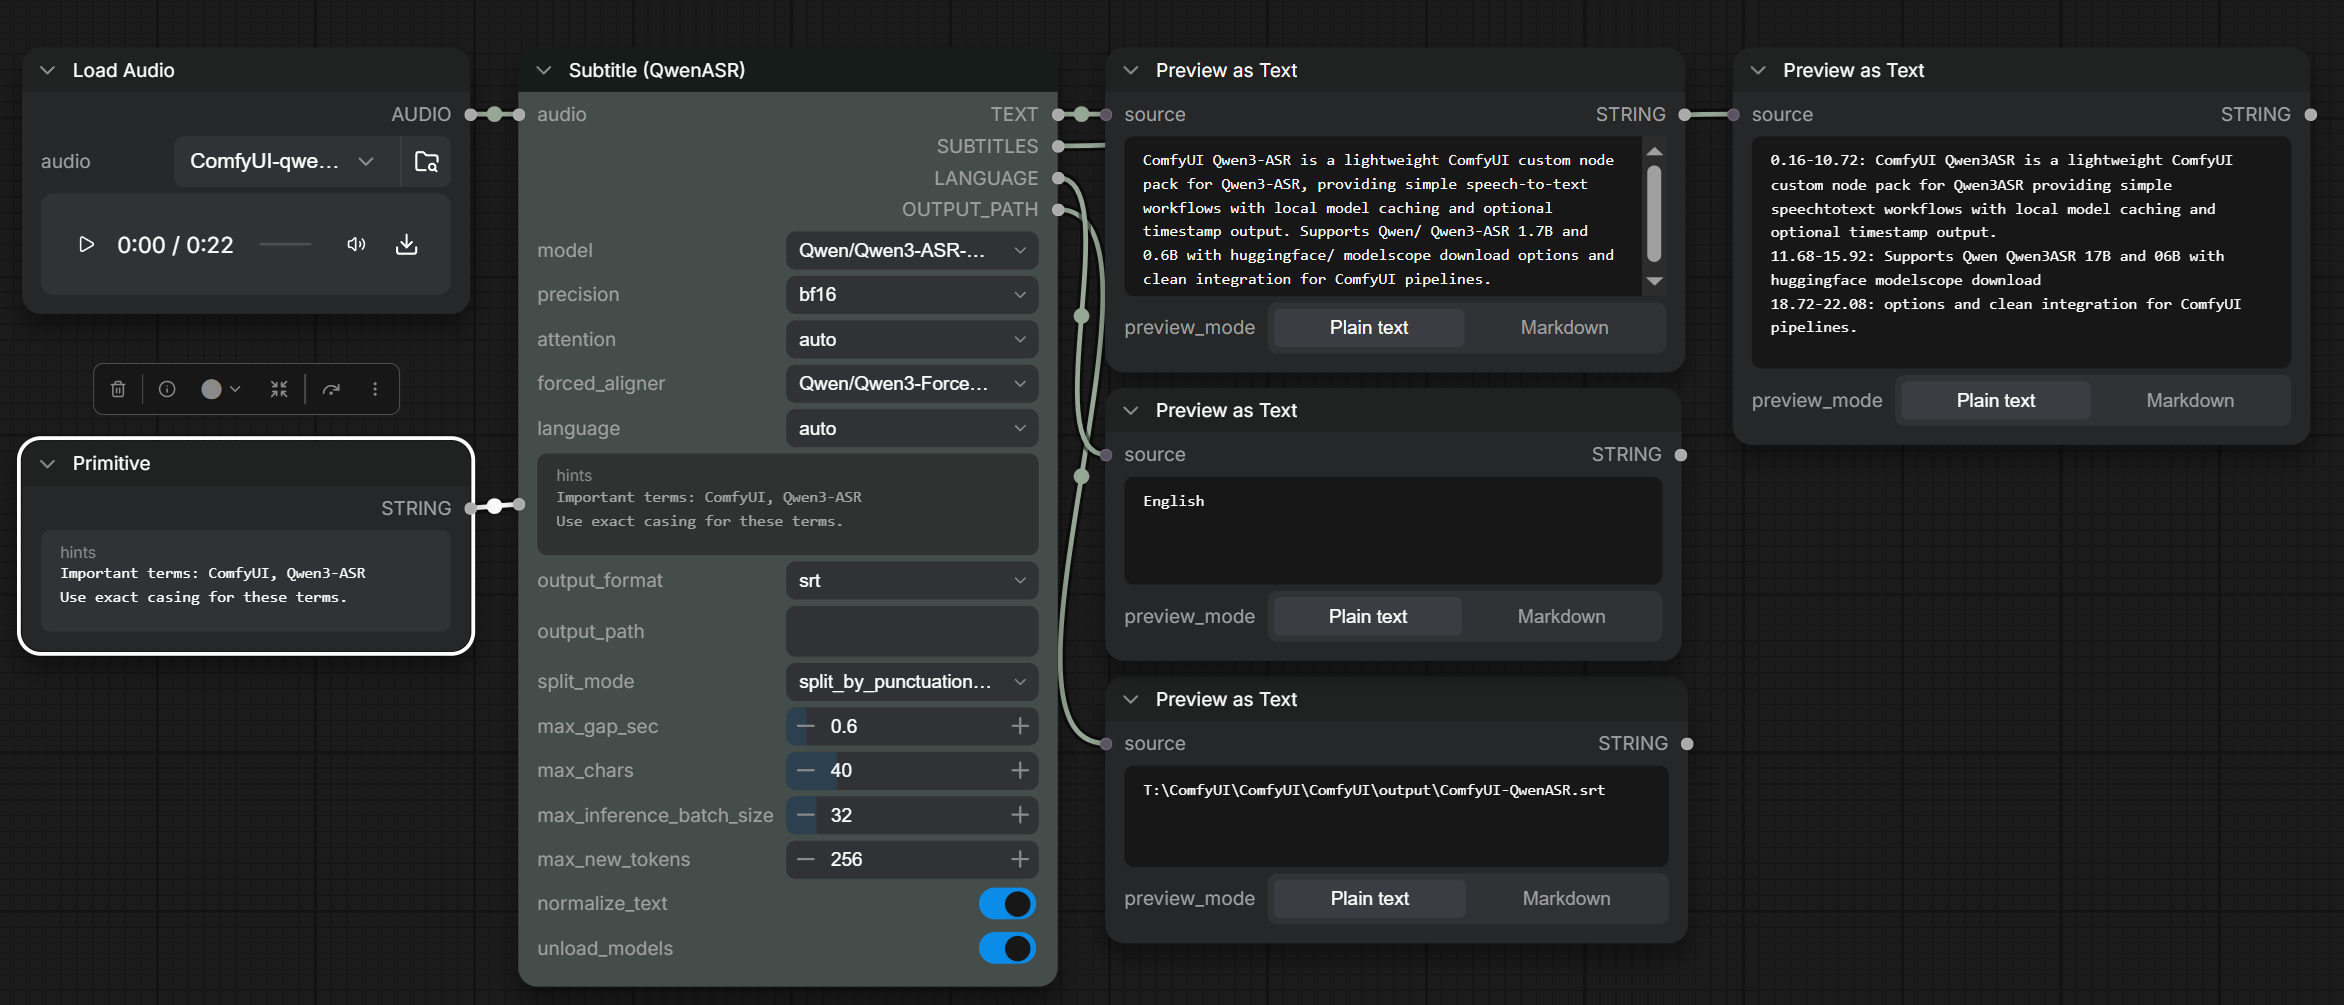Seek using the audio progress bar
The width and height of the screenshot is (2344, 1005).
(285, 245)
